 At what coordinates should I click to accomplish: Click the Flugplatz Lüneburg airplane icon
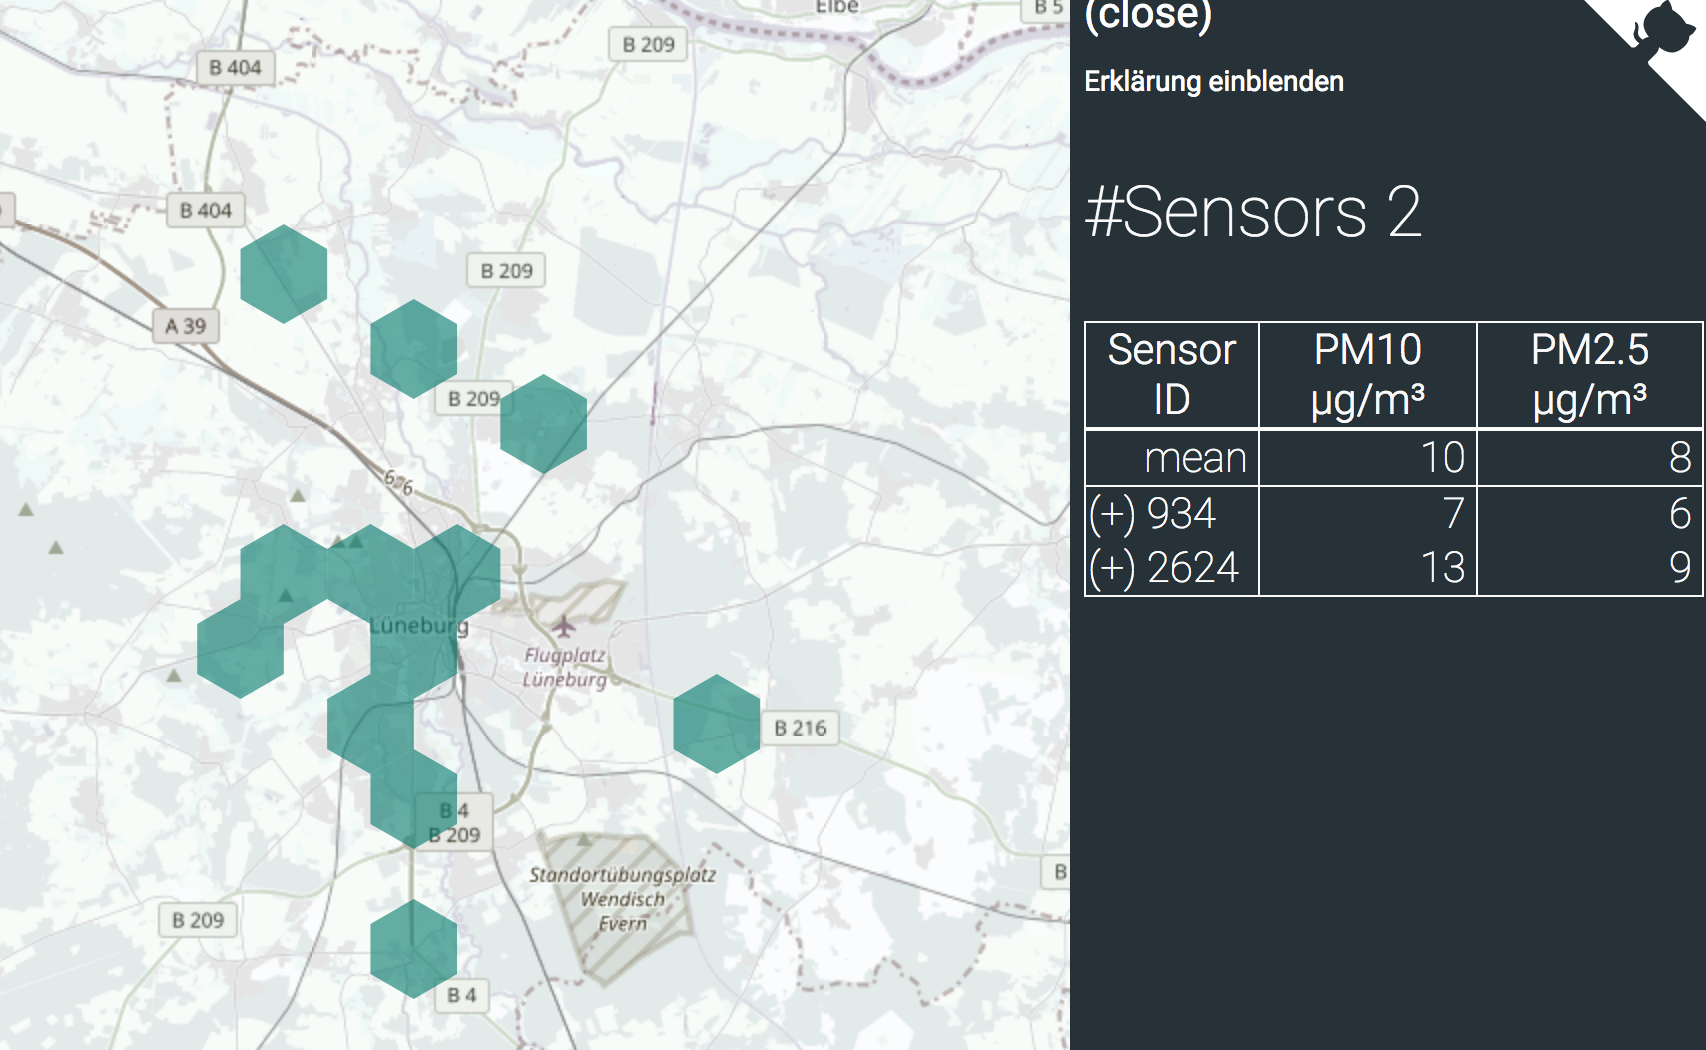coord(564,627)
